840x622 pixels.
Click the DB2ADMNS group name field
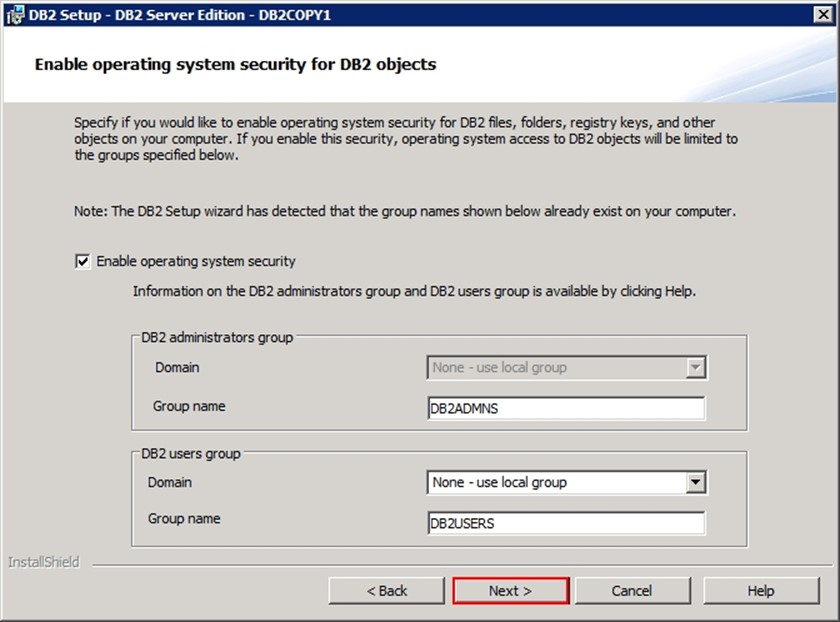(565, 408)
